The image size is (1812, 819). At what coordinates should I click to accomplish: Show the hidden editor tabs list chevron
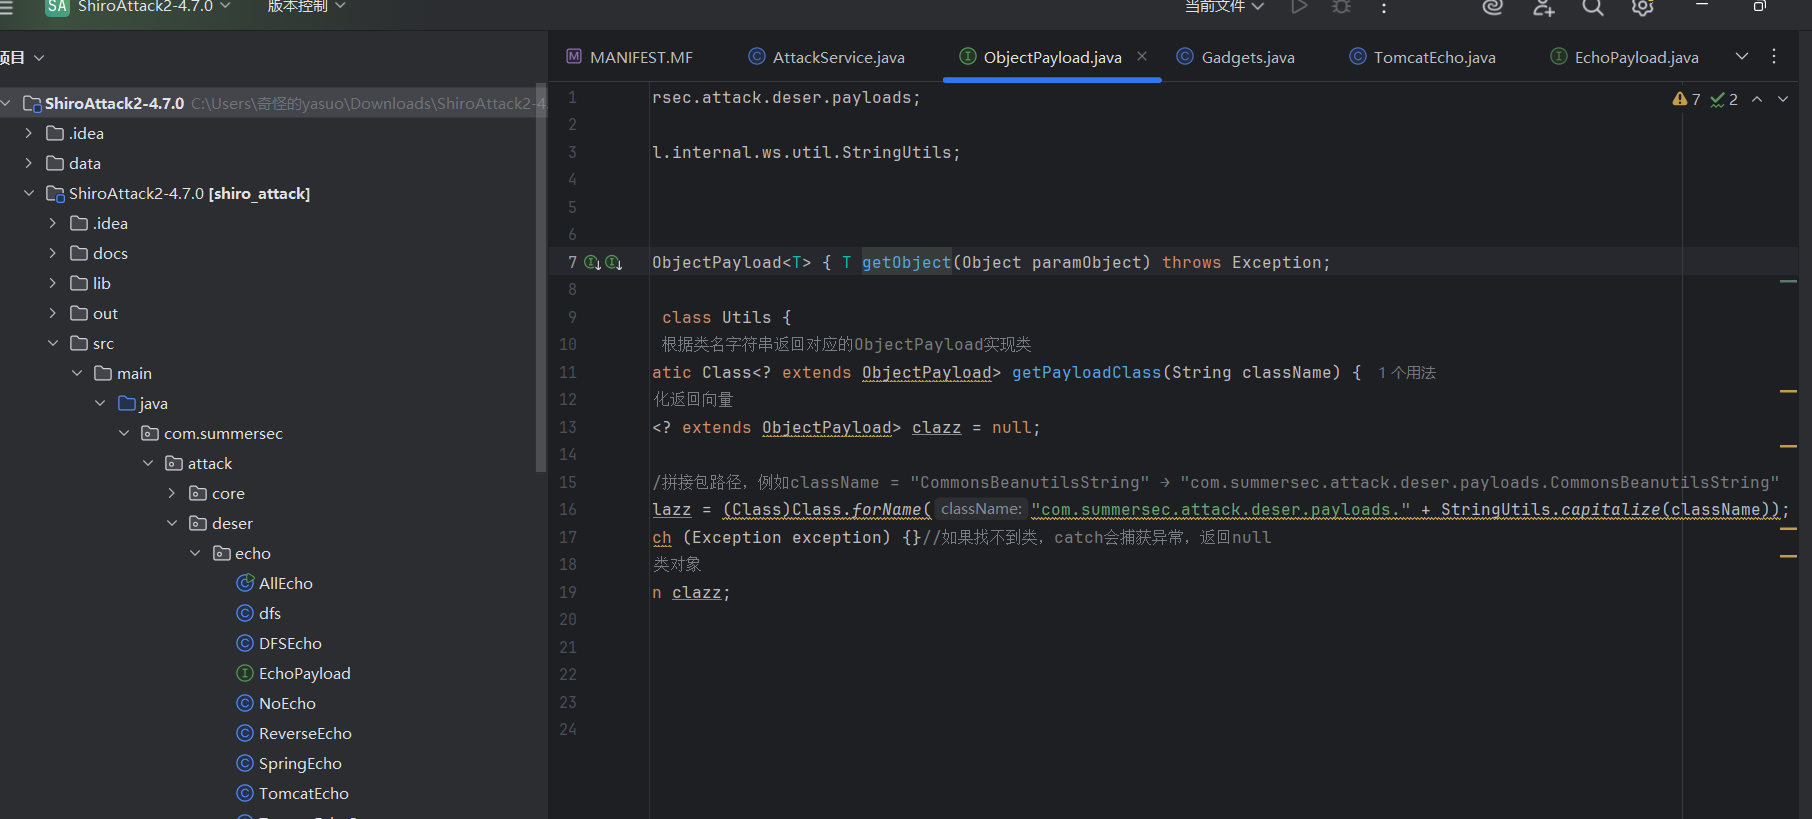[x=1742, y=56]
